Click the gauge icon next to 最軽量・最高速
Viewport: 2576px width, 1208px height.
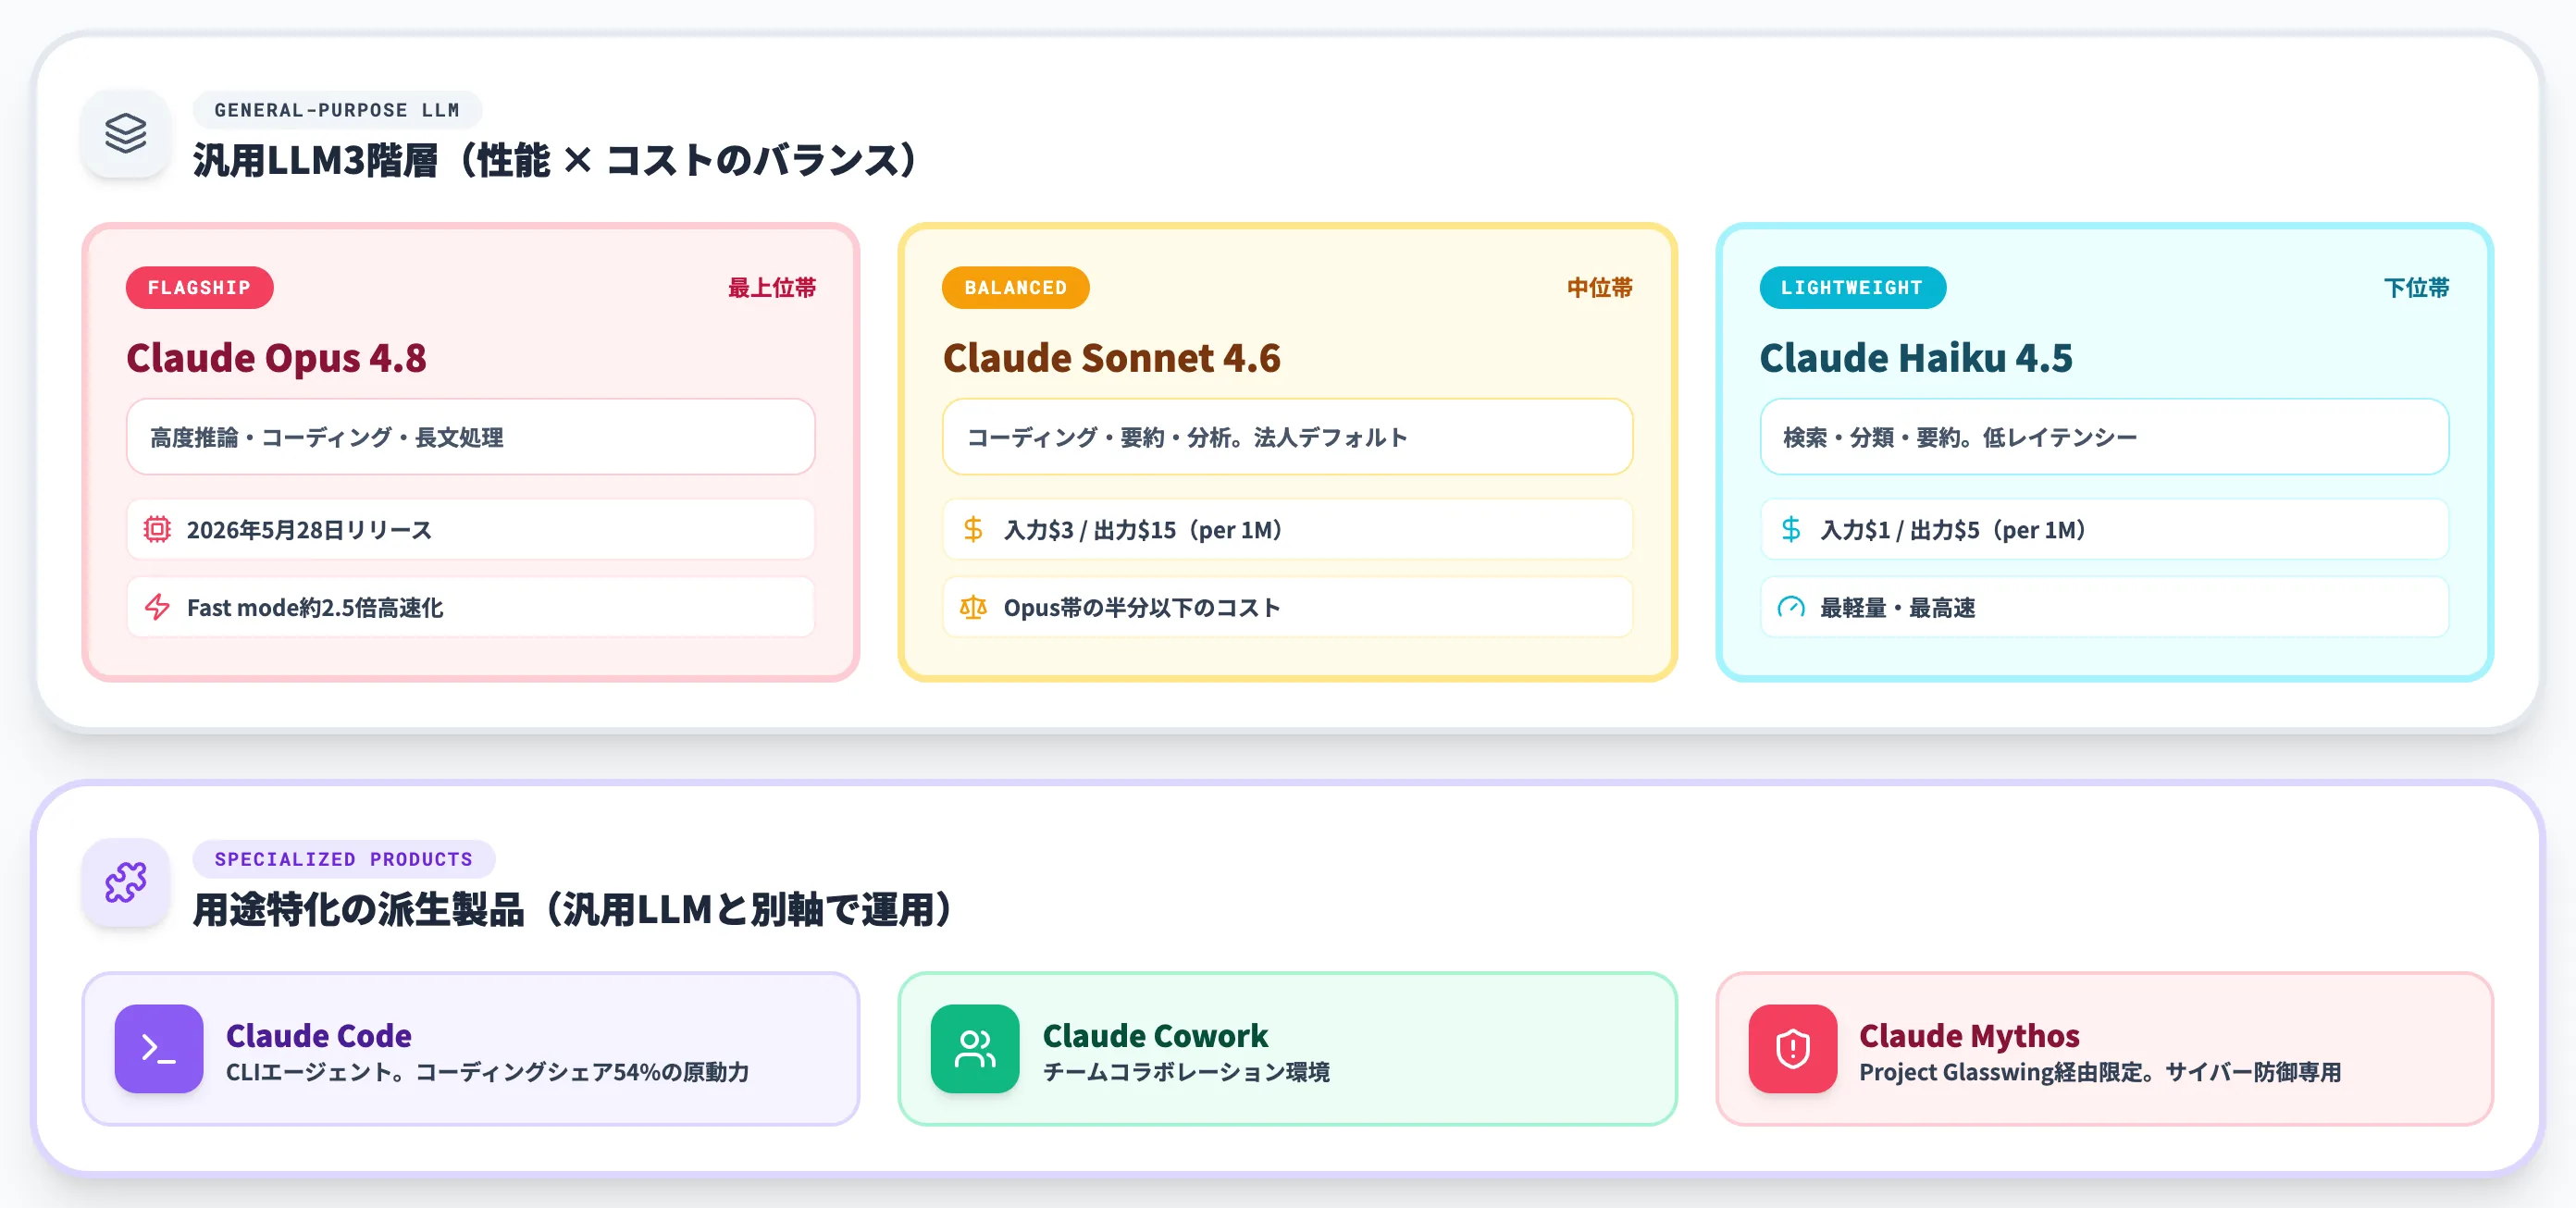coord(1791,607)
